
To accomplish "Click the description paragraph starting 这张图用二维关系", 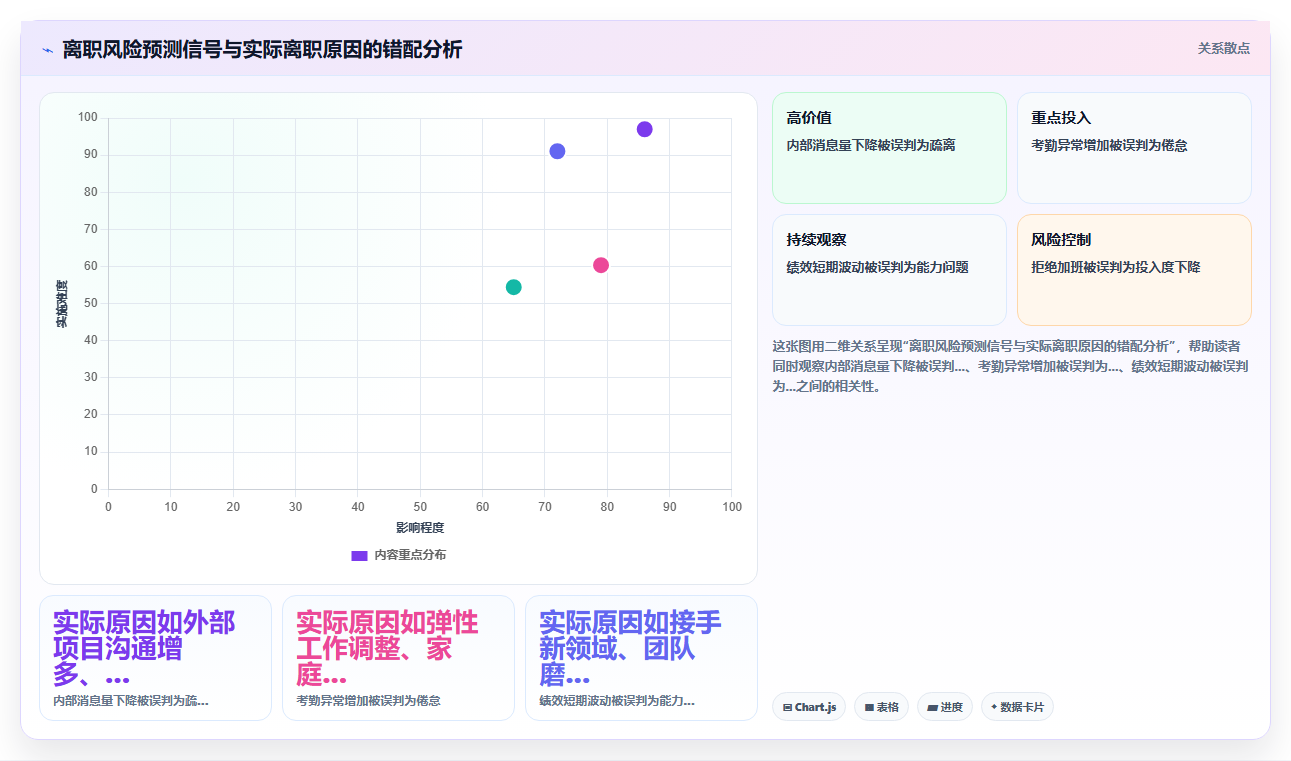I will pos(1010,366).
